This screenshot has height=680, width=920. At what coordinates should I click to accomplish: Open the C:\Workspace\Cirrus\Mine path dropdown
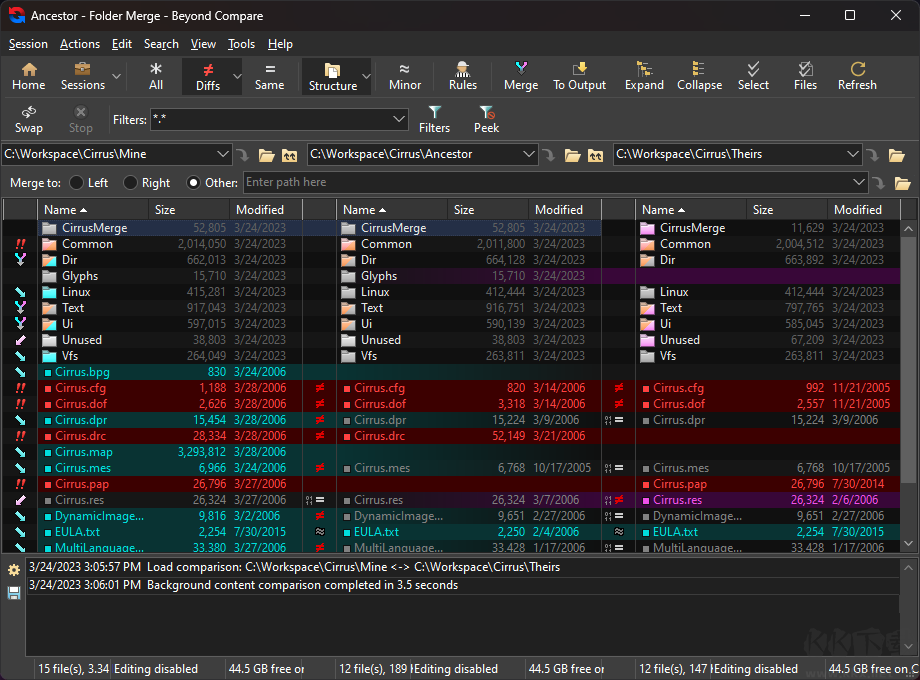coord(222,155)
